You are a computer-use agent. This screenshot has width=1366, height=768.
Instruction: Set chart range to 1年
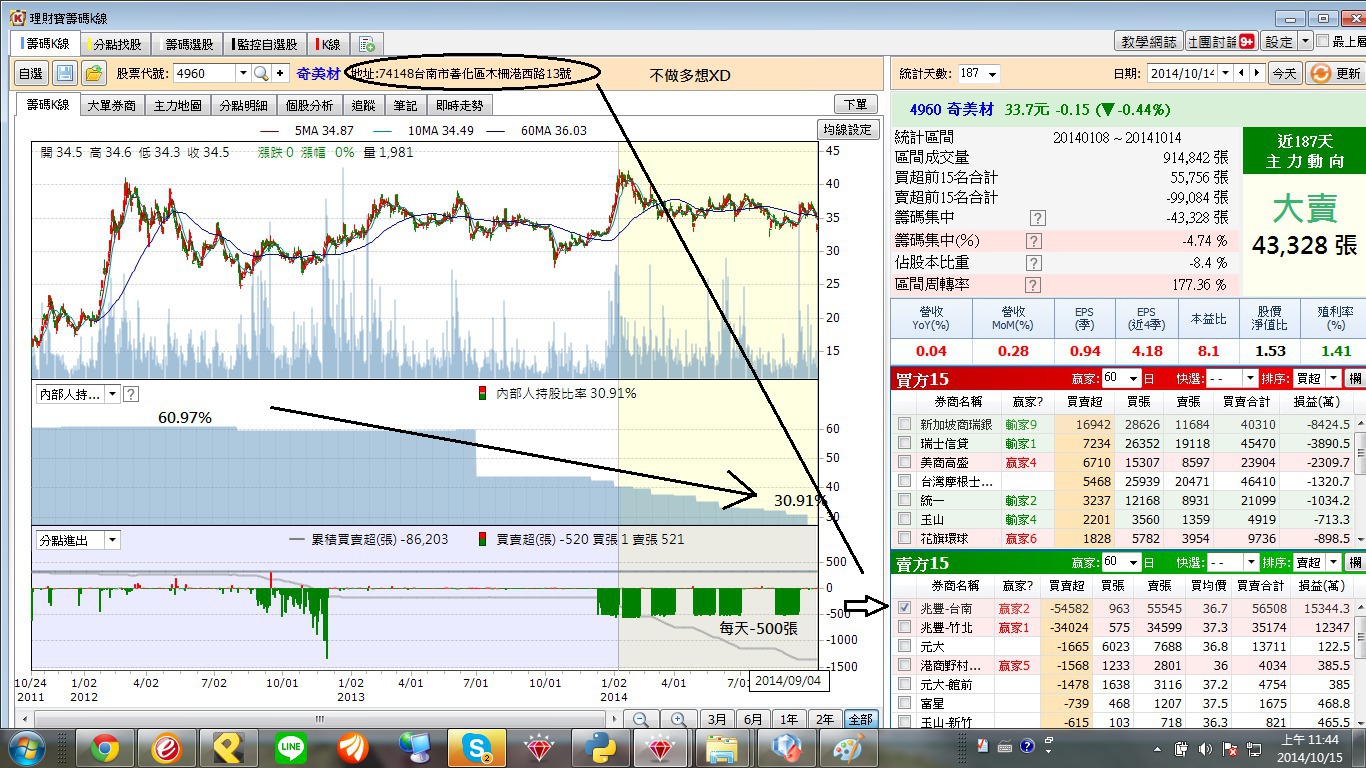pyautogui.click(x=789, y=719)
